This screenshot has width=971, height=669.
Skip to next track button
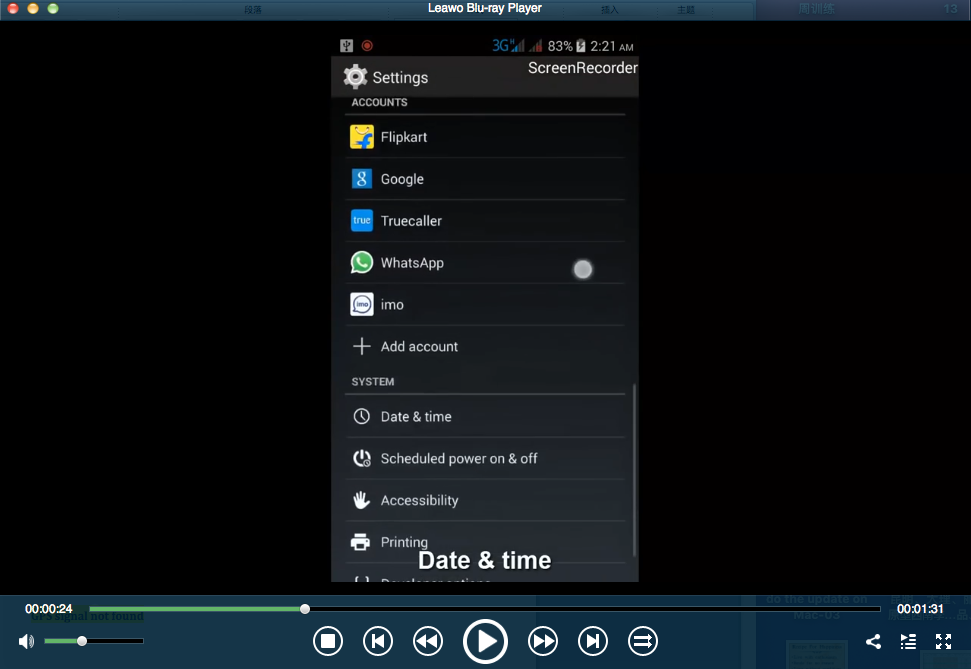click(x=593, y=641)
